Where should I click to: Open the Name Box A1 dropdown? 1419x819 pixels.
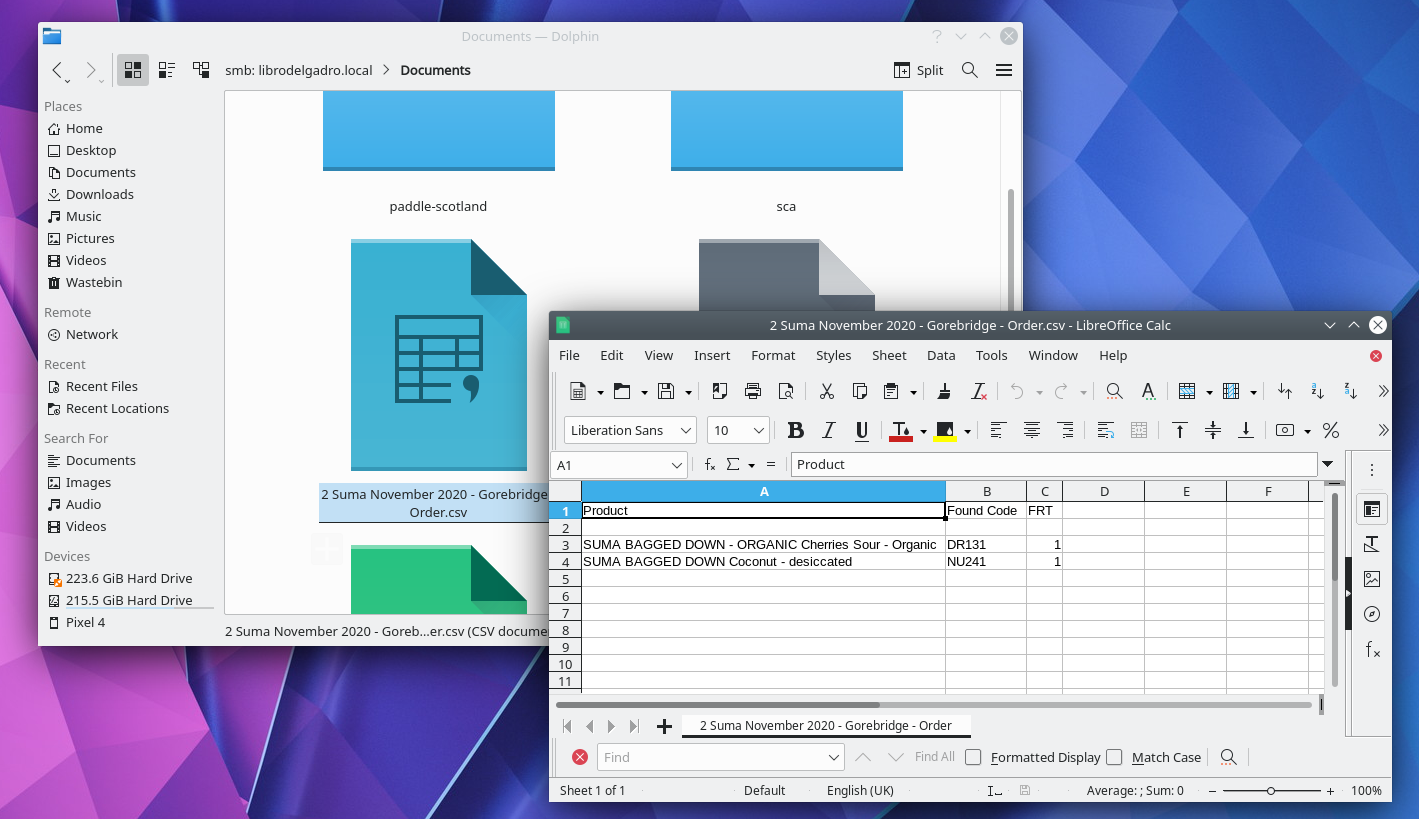677,465
